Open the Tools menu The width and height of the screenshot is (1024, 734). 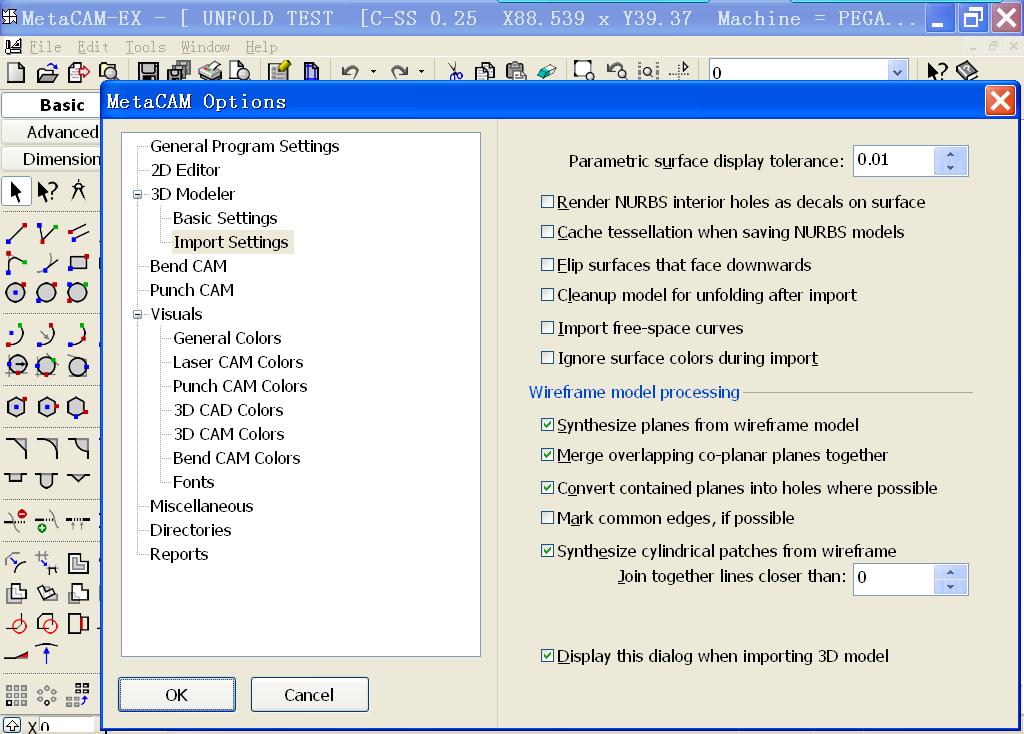tap(145, 47)
